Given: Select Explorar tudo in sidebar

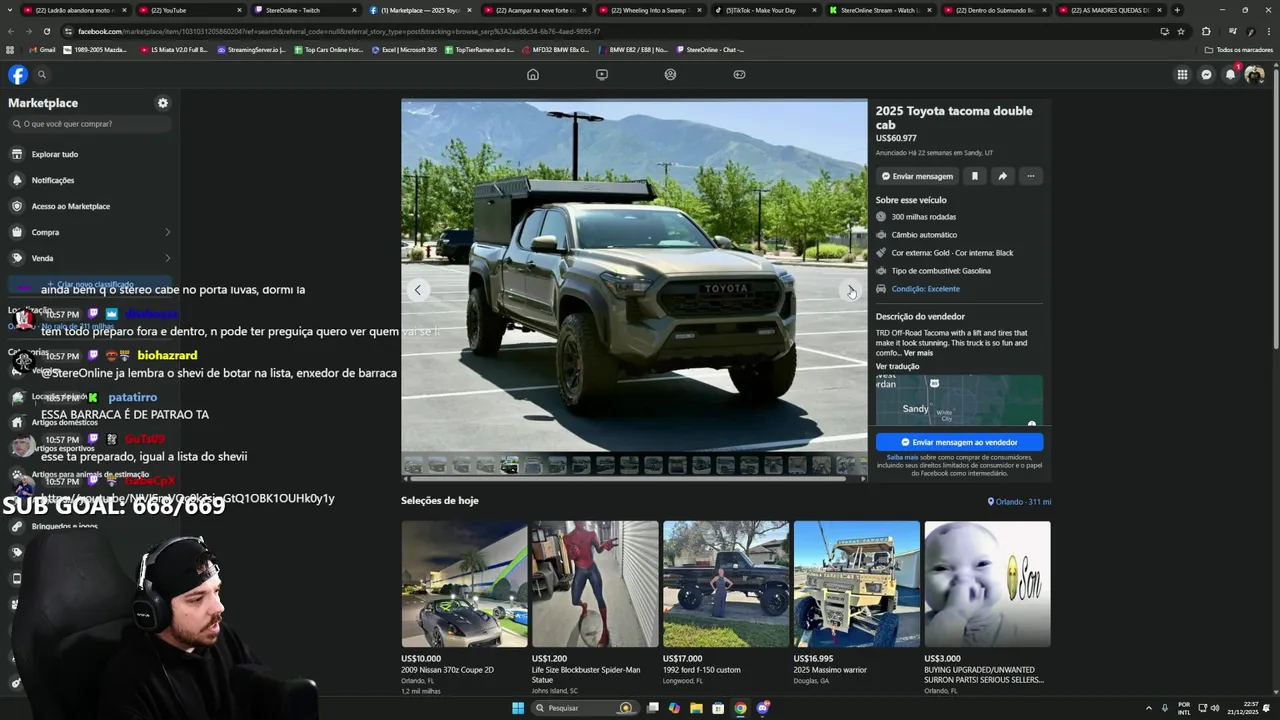Looking at the screenshot, I should tap(90, 154).
